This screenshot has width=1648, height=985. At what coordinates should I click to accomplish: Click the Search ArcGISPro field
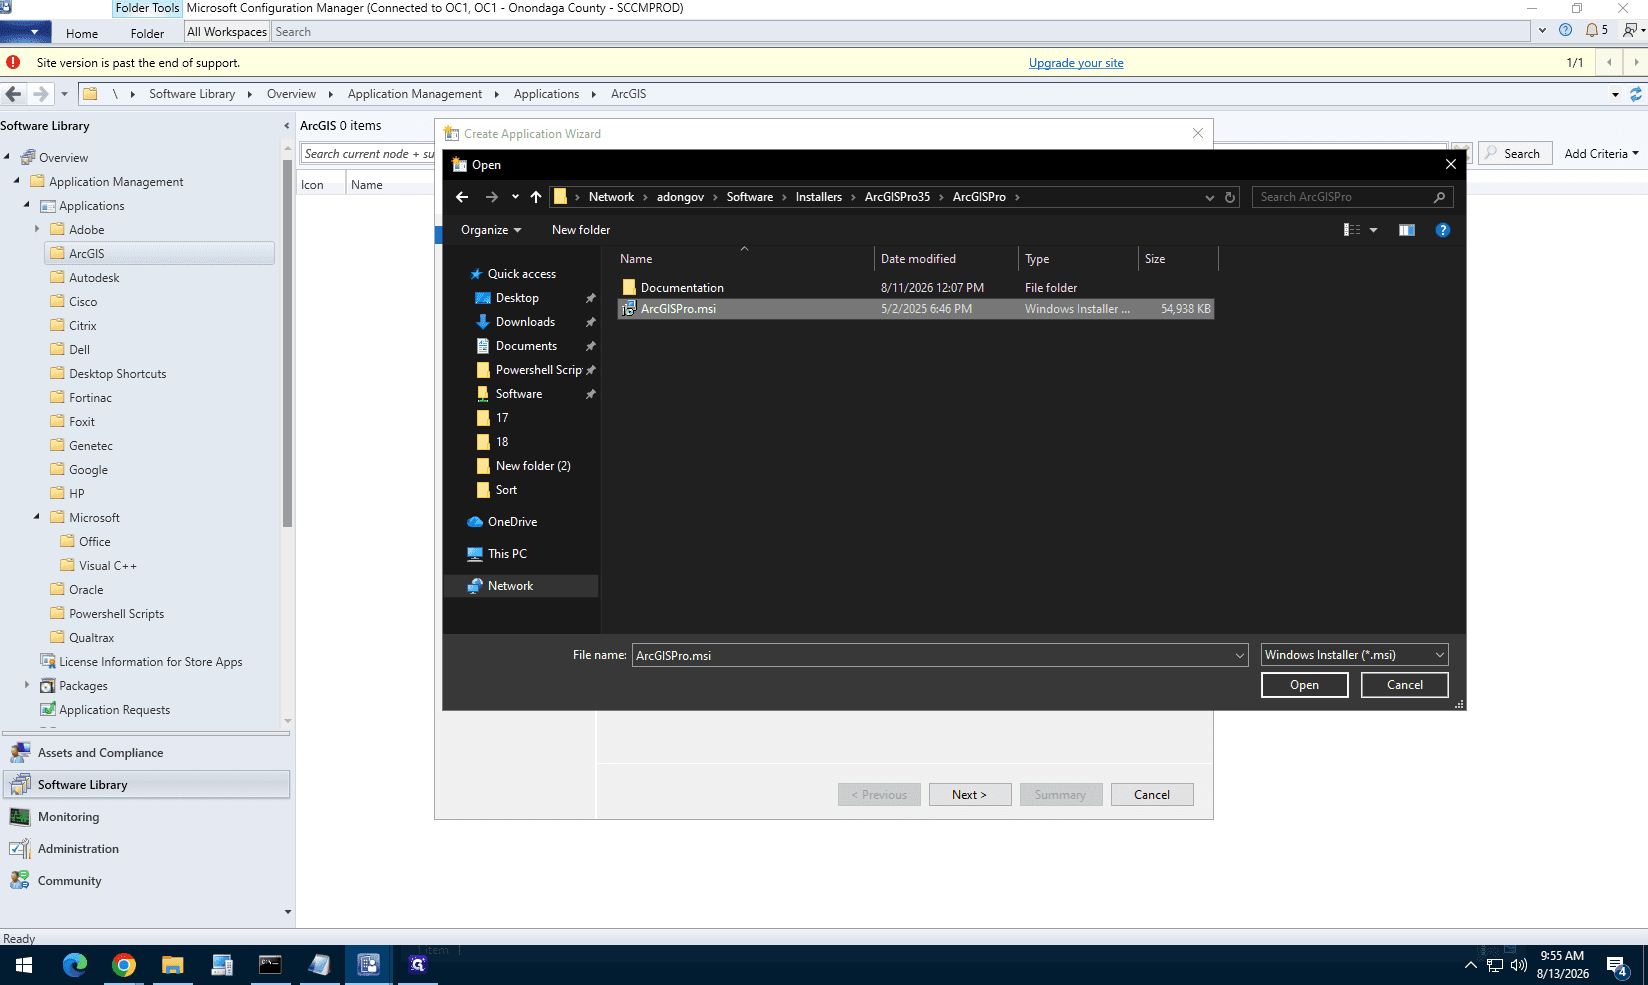[x=1352, y=197]
